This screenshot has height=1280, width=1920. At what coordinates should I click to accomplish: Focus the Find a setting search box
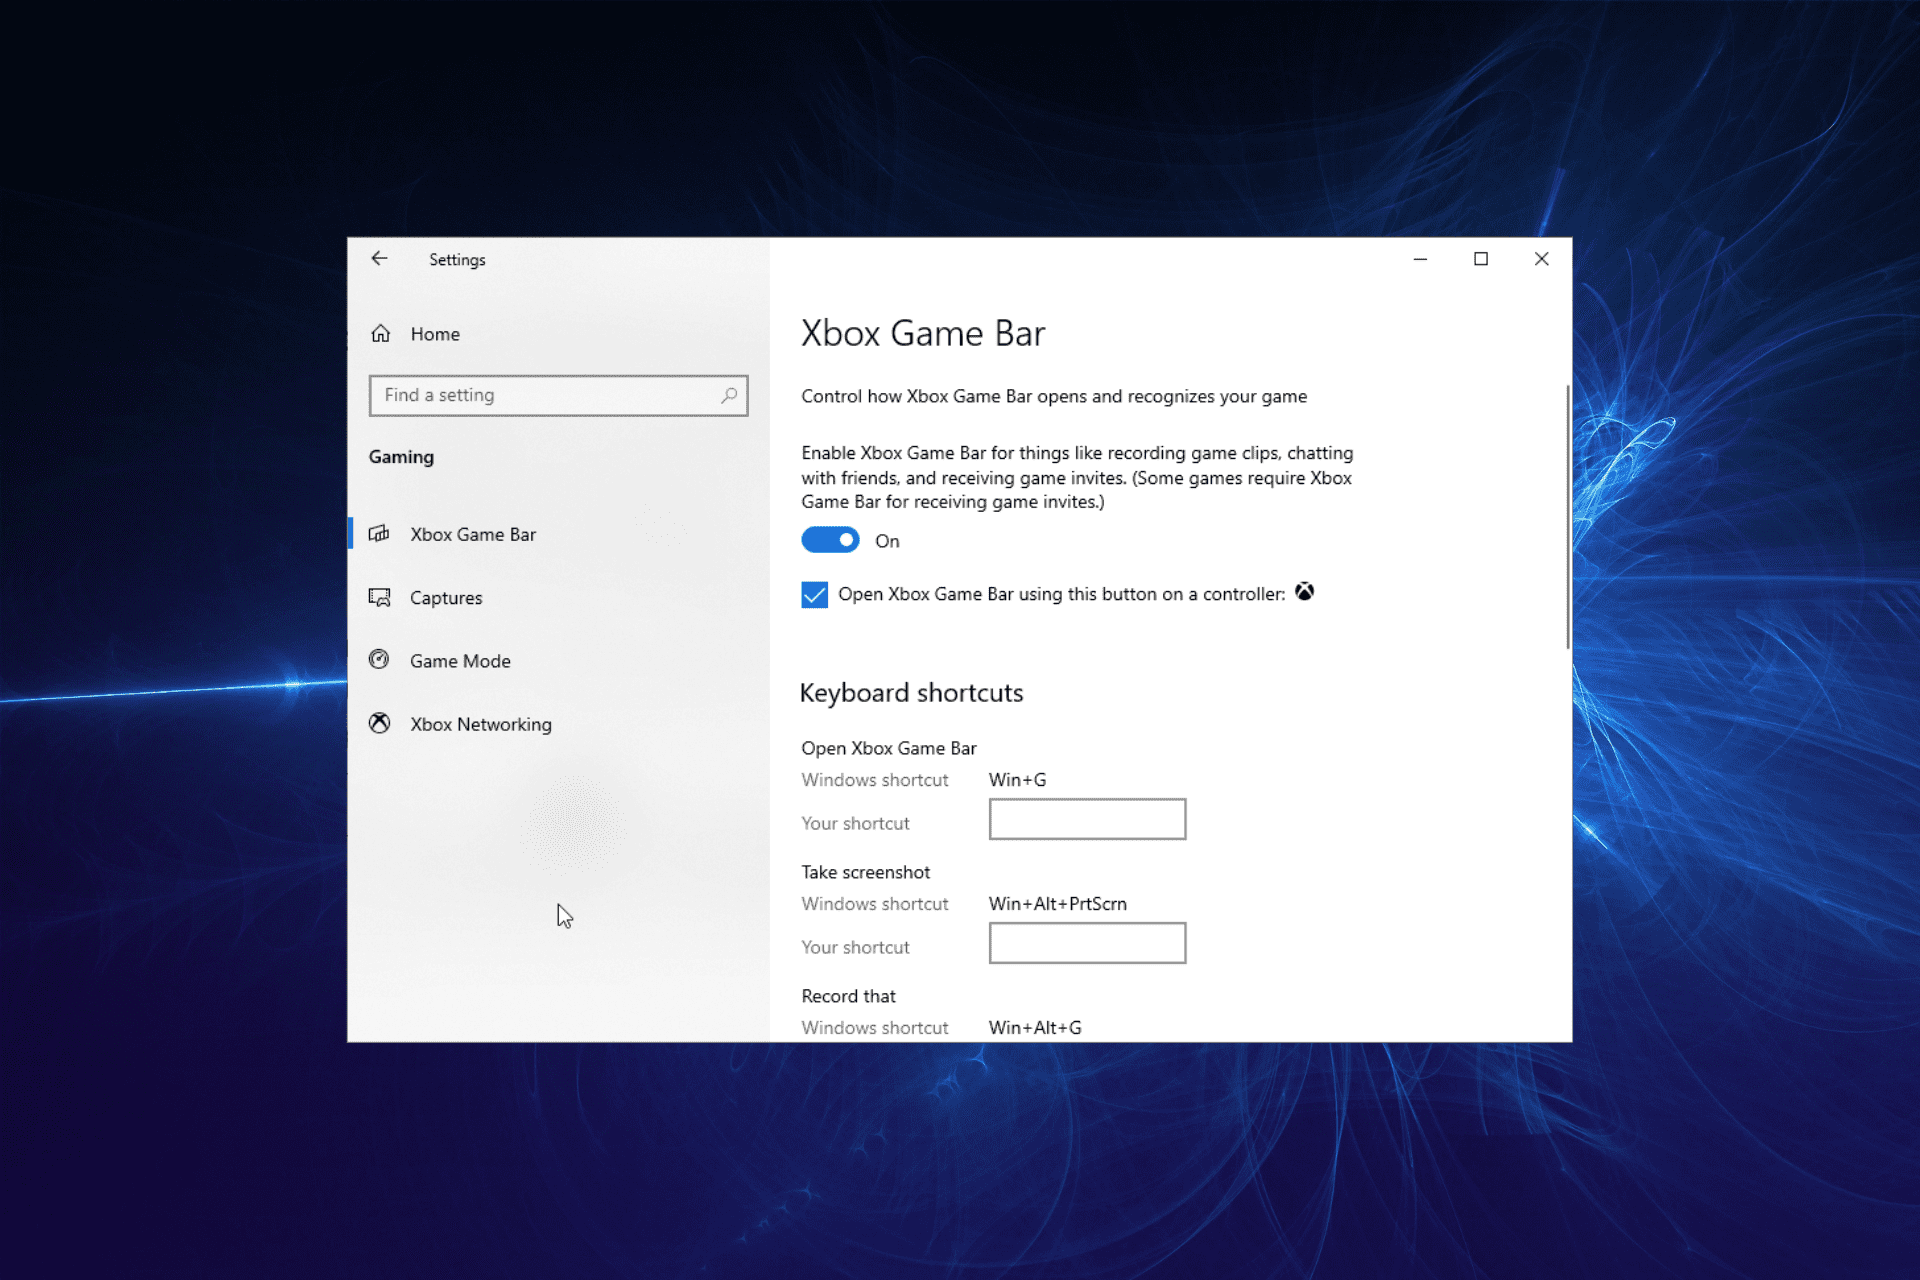(558, 395)
